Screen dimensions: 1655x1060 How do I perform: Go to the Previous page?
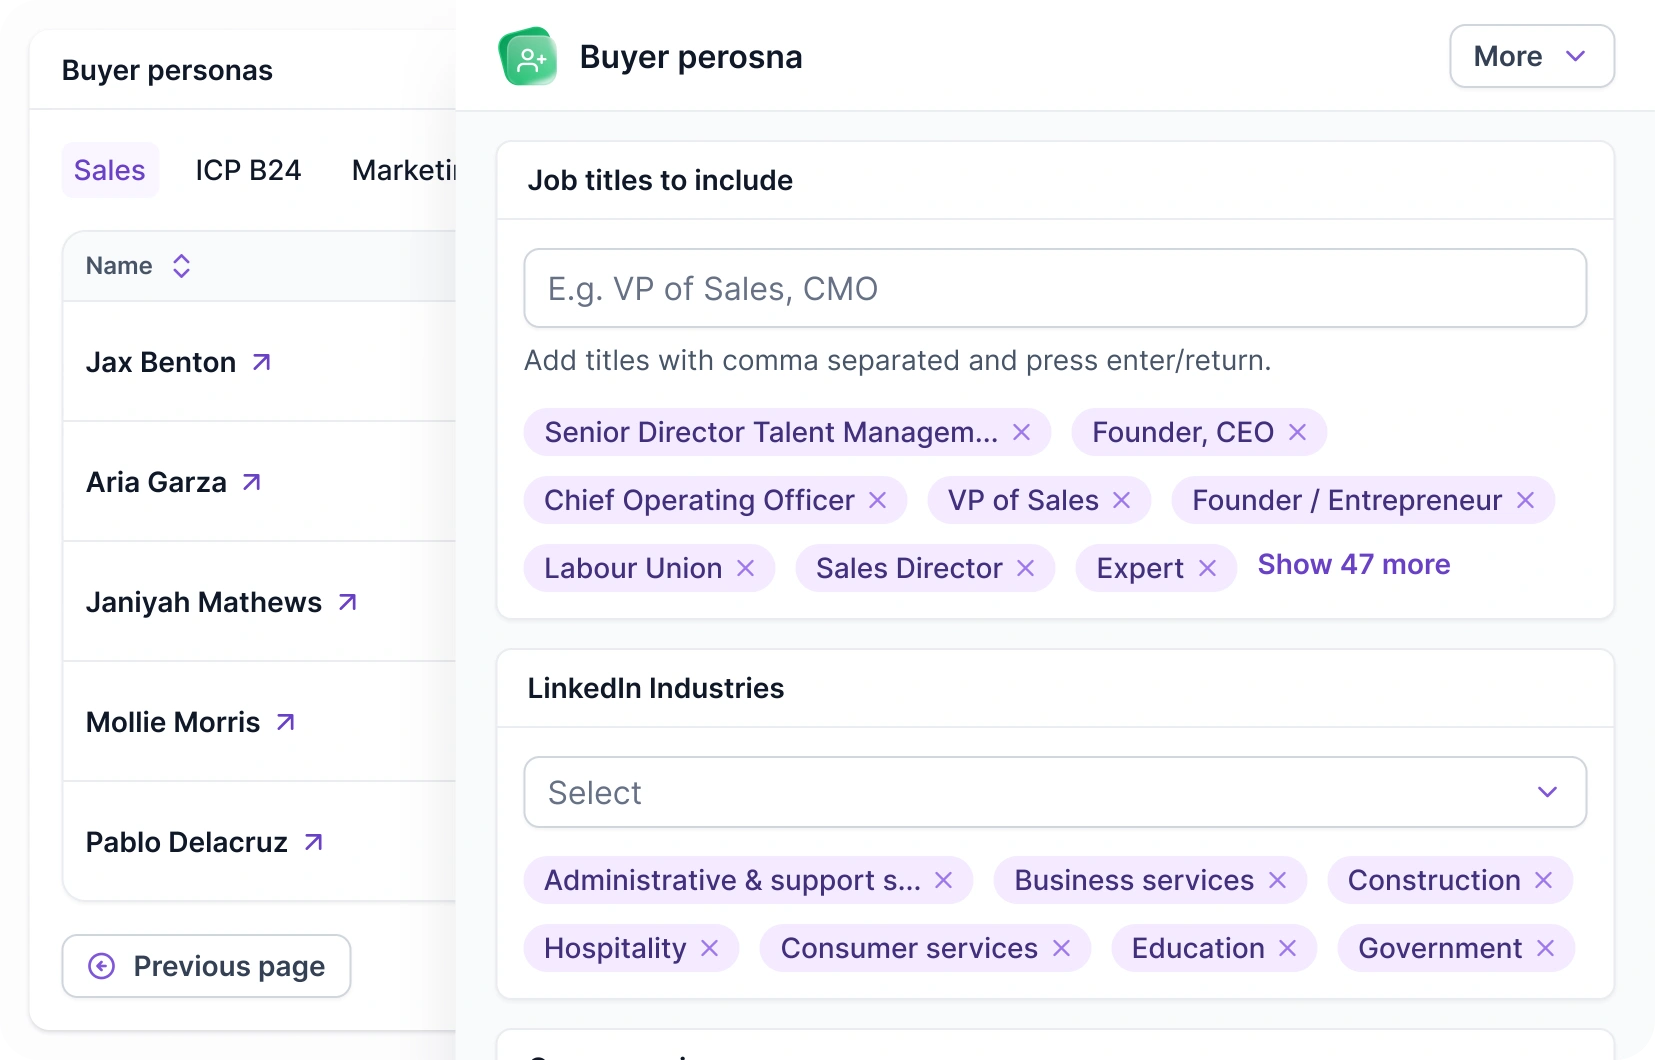pyautogui.click(x=206, y=966)
